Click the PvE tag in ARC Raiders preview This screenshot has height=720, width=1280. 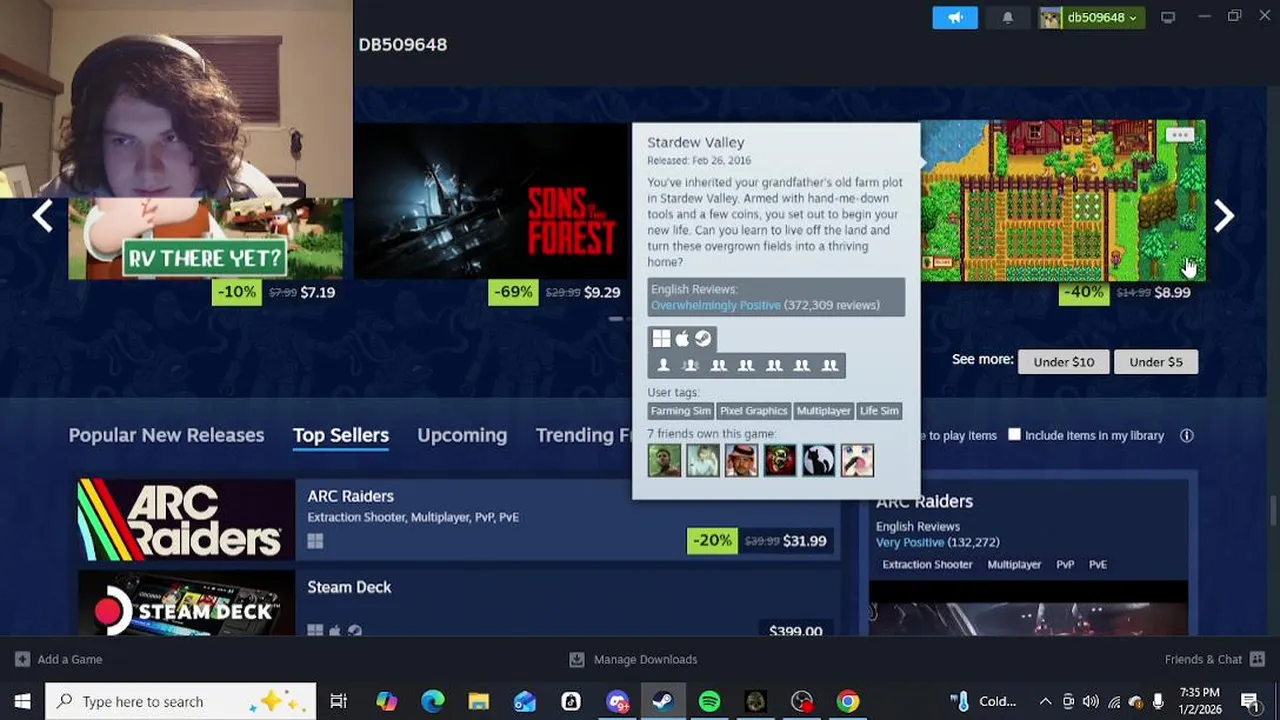[1098, 565]
